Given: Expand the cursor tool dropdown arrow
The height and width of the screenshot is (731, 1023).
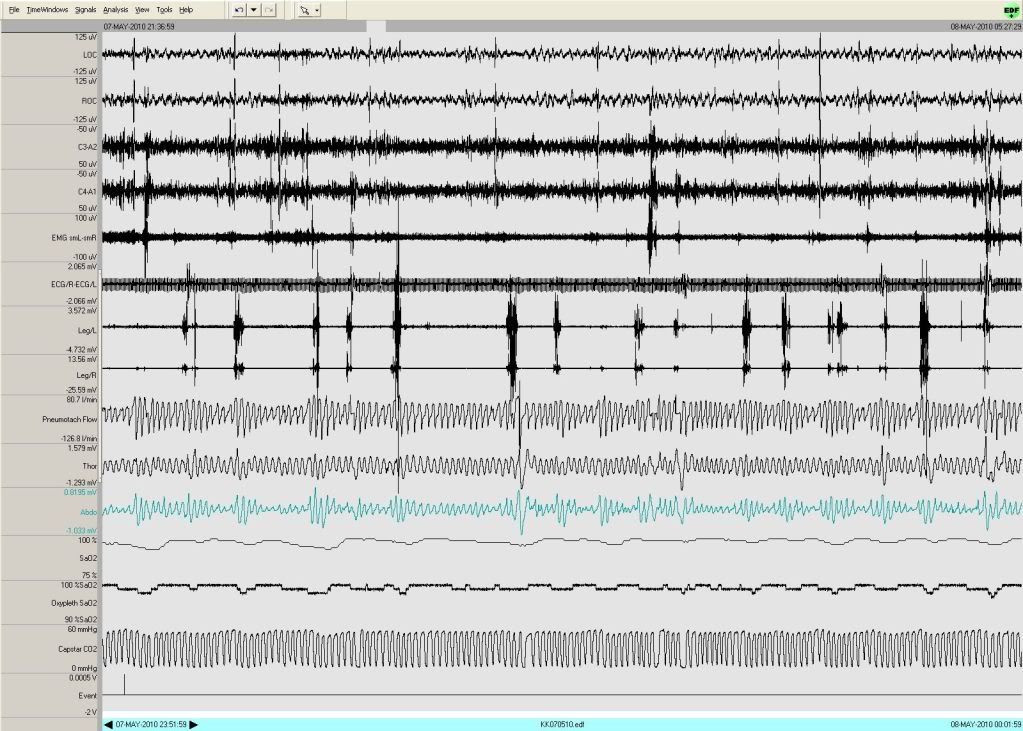Looking at the screenshot, I should click(317, 9).
